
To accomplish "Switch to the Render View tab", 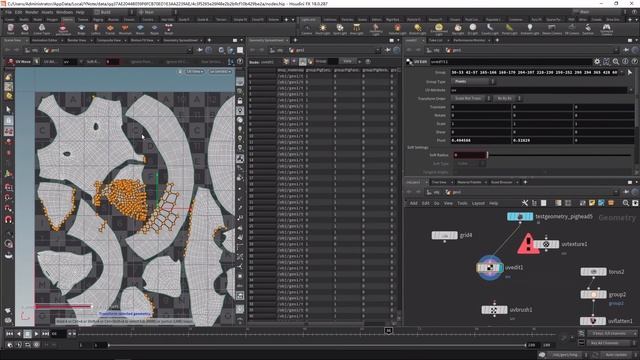I will tap(77, 40).
